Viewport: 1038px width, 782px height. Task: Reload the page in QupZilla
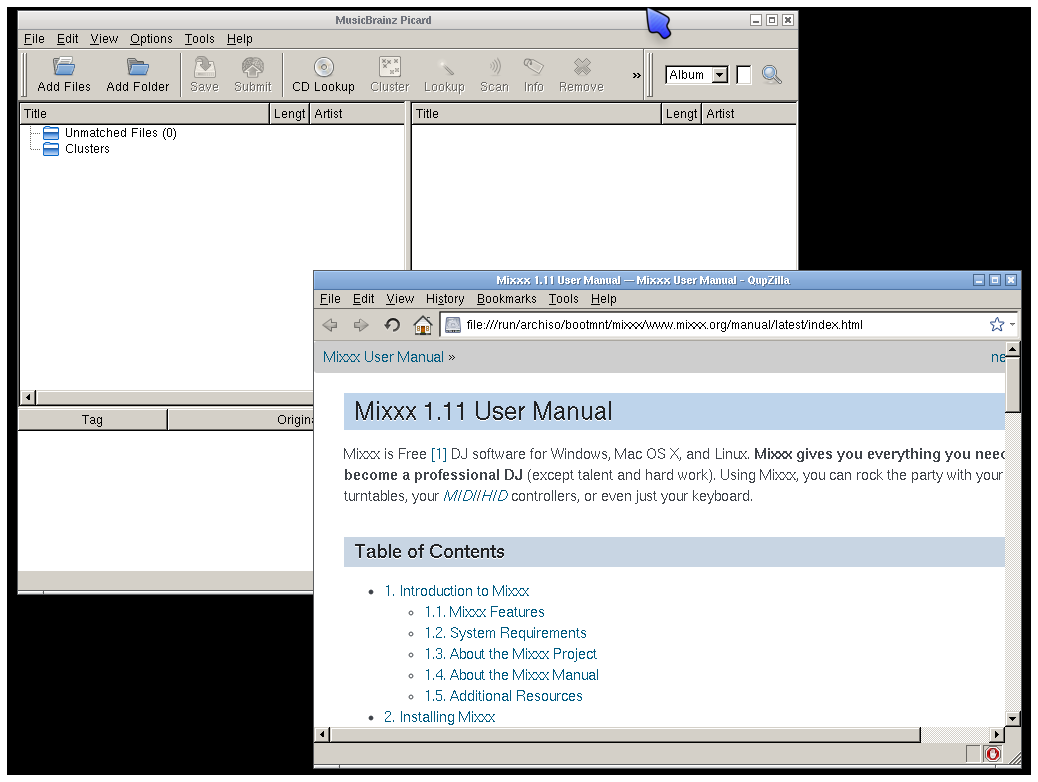[392, 324]
